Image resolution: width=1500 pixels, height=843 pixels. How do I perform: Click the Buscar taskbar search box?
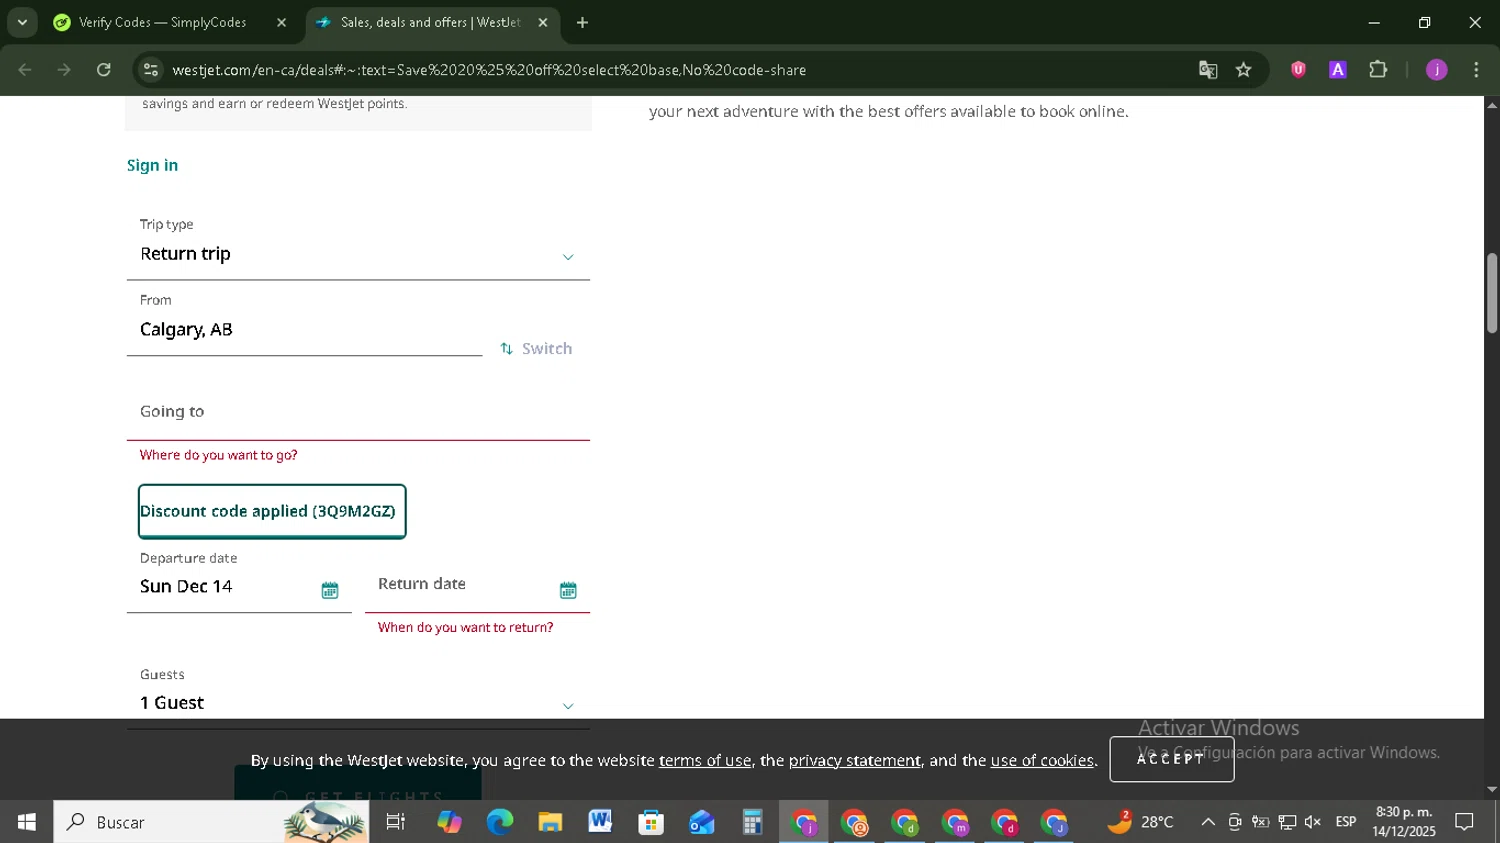[x=211, y=822]
